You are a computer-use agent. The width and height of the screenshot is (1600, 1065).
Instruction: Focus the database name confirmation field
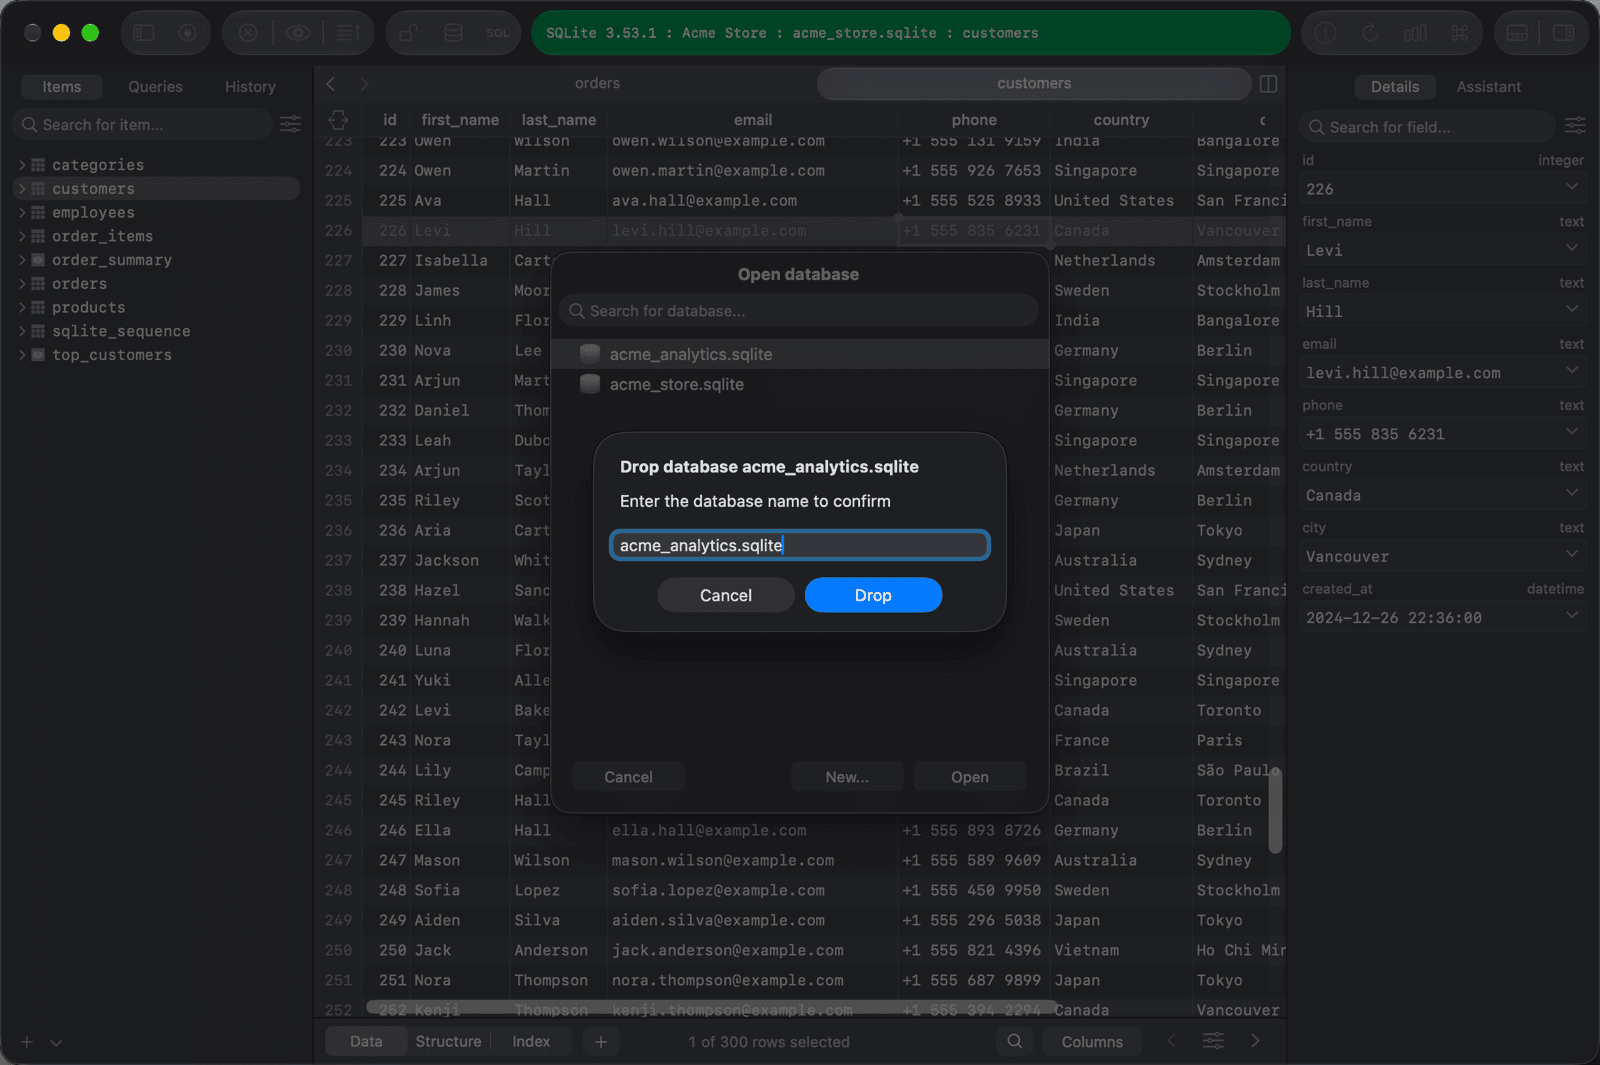800,545
